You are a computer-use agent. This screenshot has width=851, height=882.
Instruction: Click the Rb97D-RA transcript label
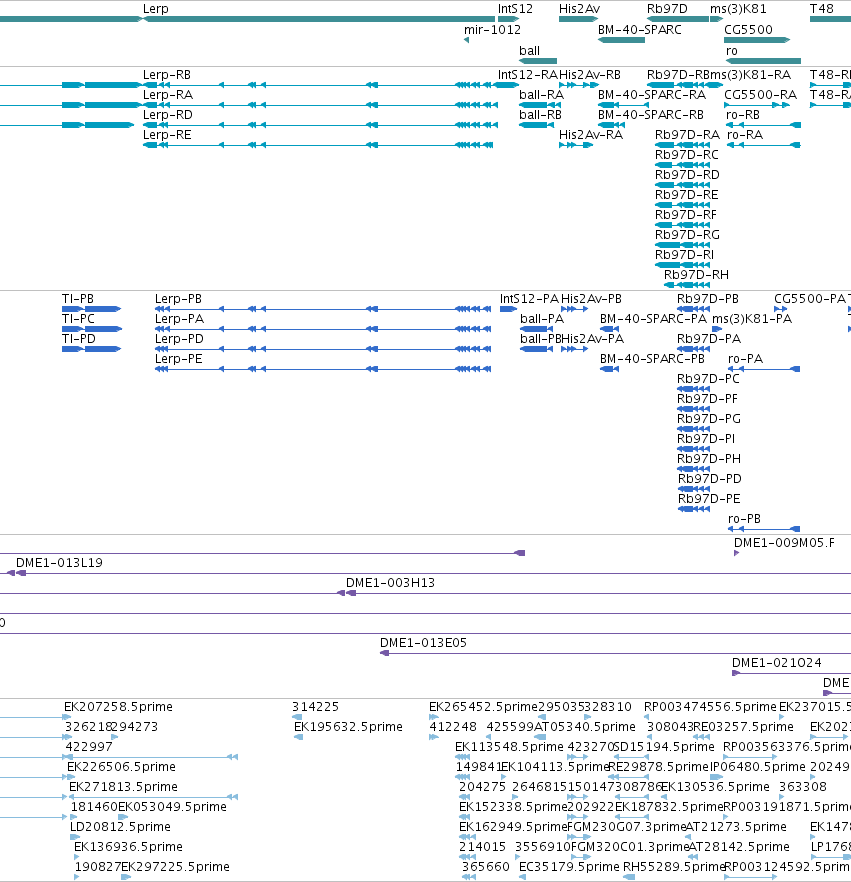(687, 135)
